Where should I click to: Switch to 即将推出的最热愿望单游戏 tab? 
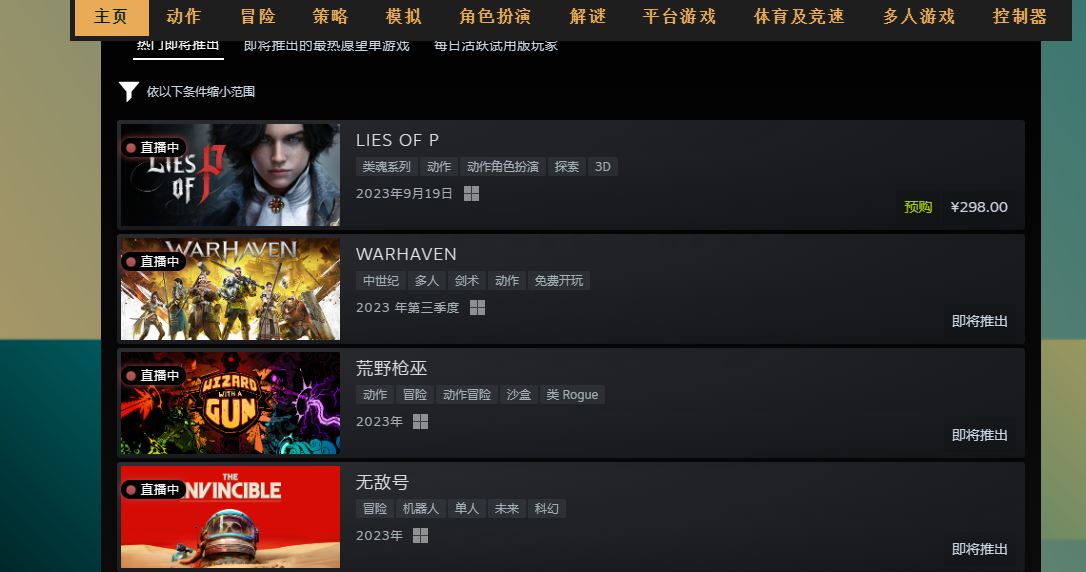click(326, 46)
